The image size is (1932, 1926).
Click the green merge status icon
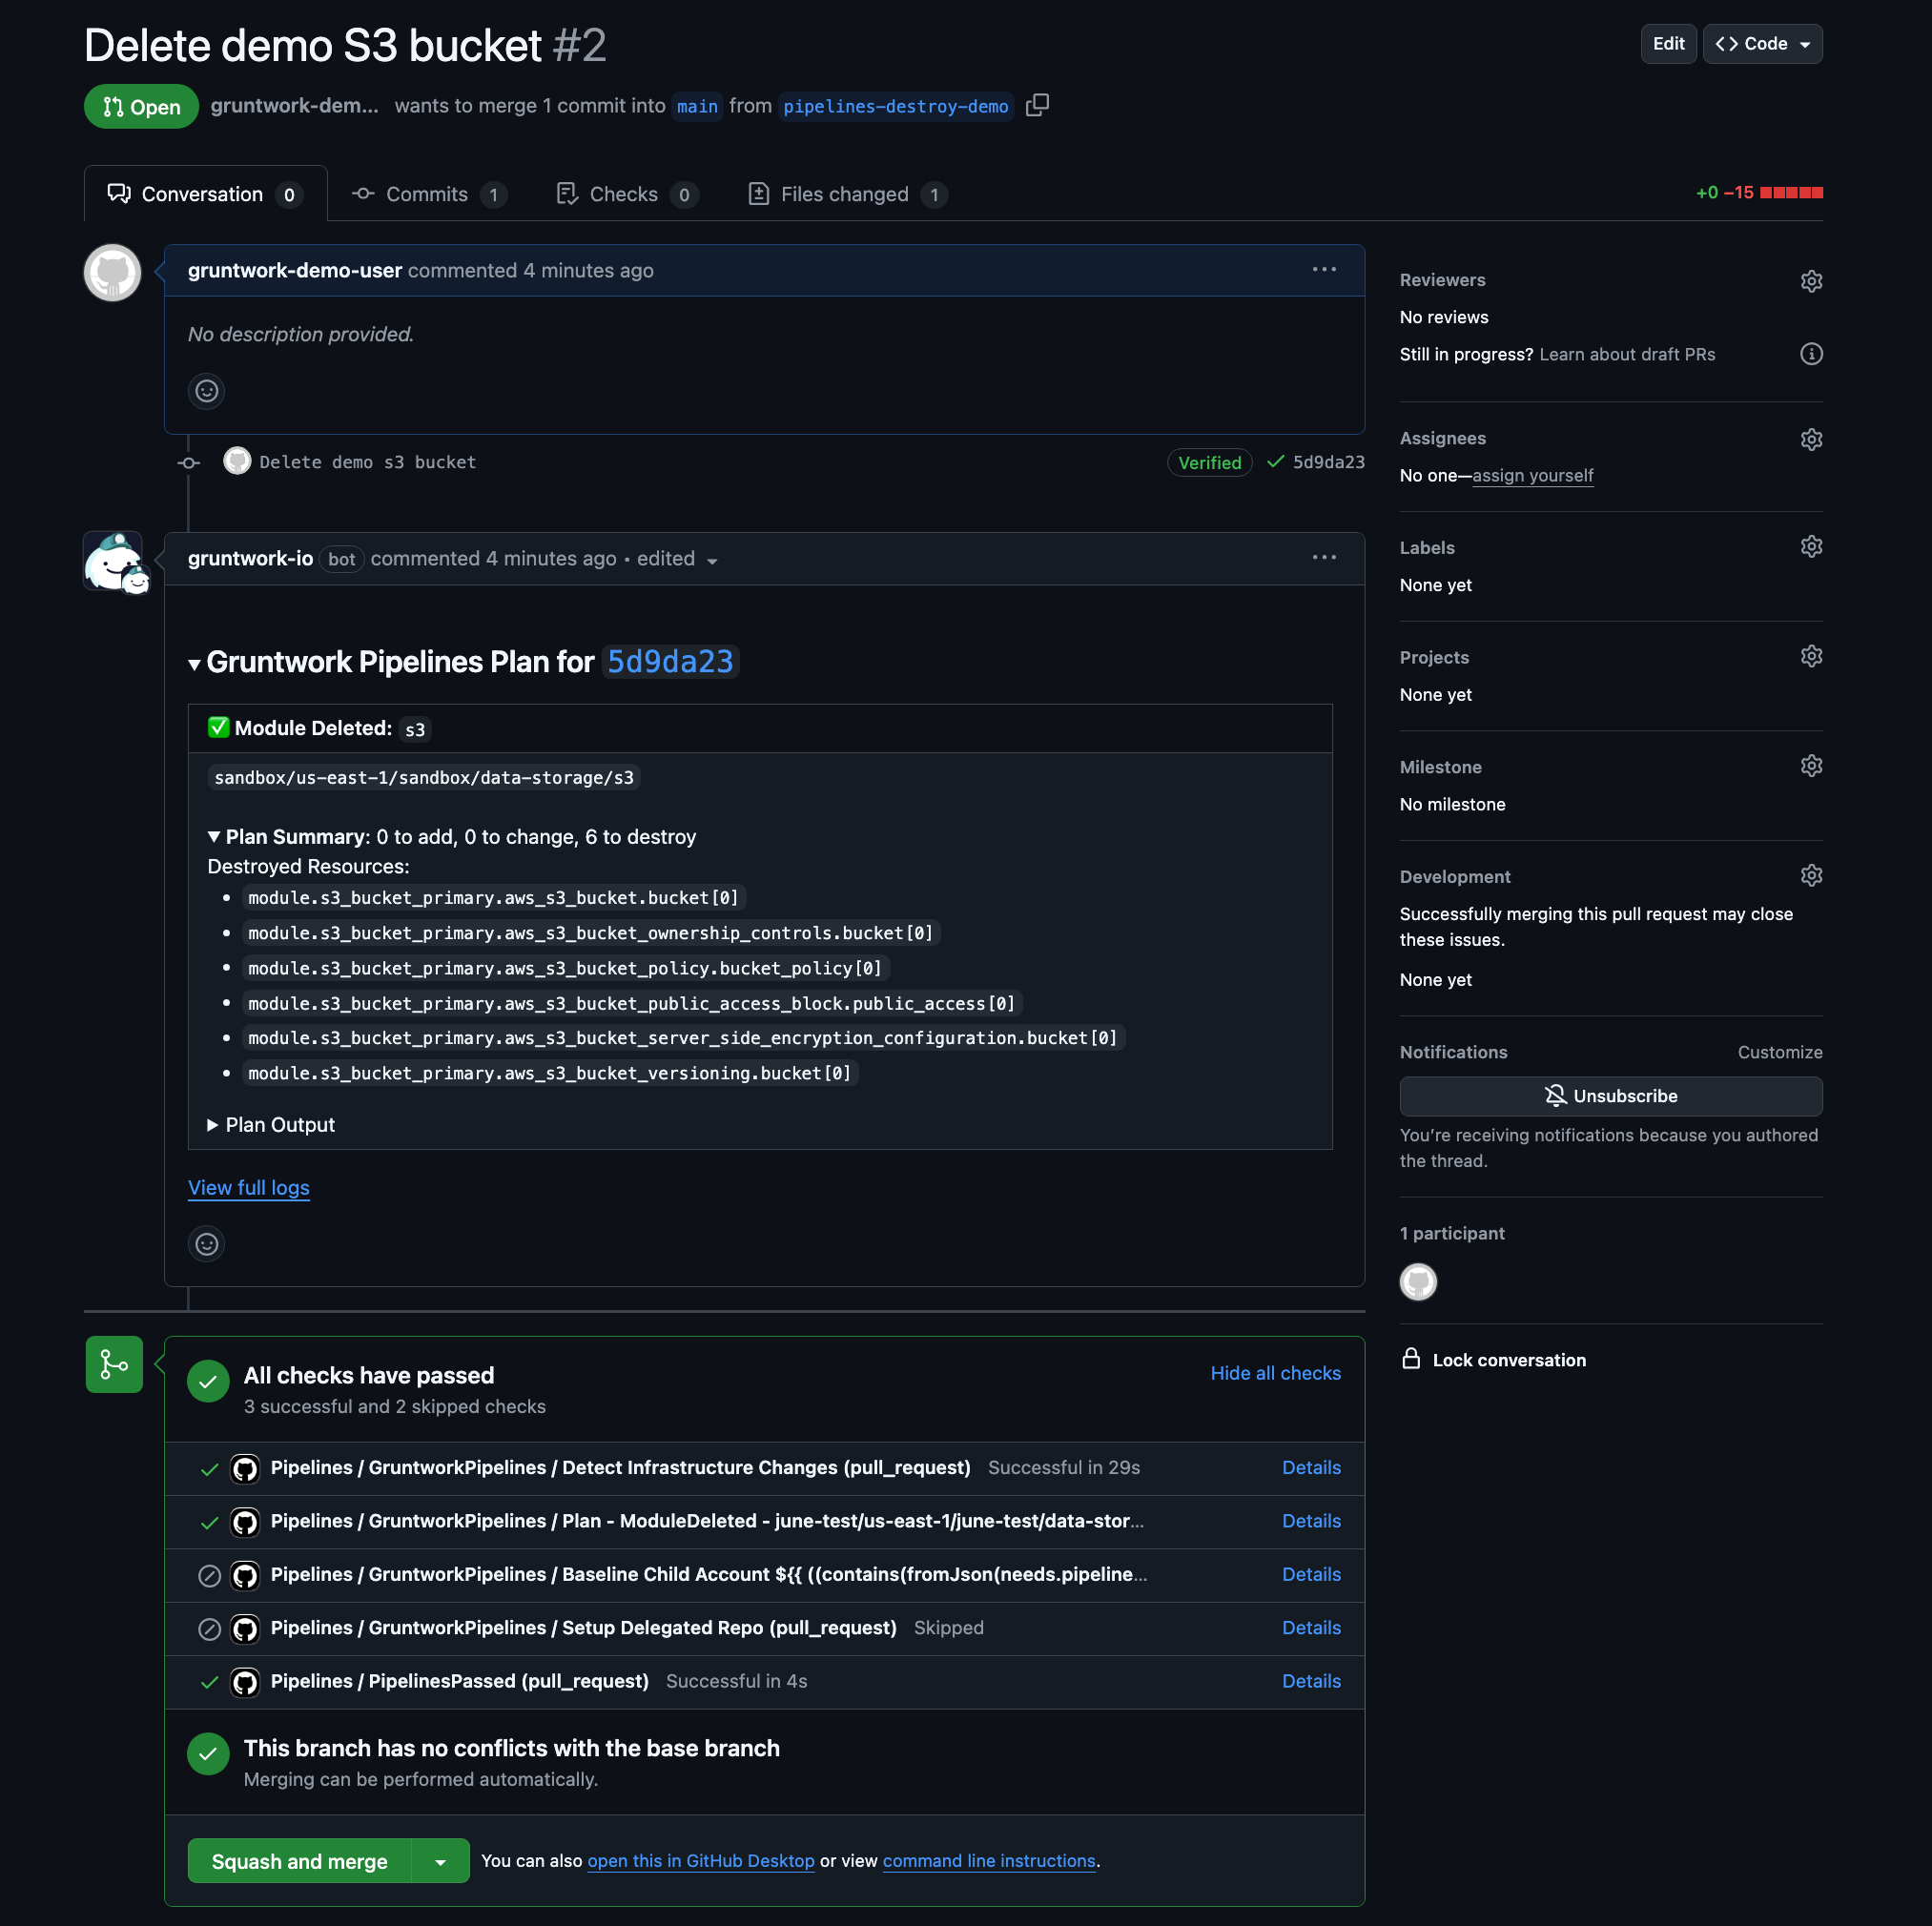(x=114, y=1364)
